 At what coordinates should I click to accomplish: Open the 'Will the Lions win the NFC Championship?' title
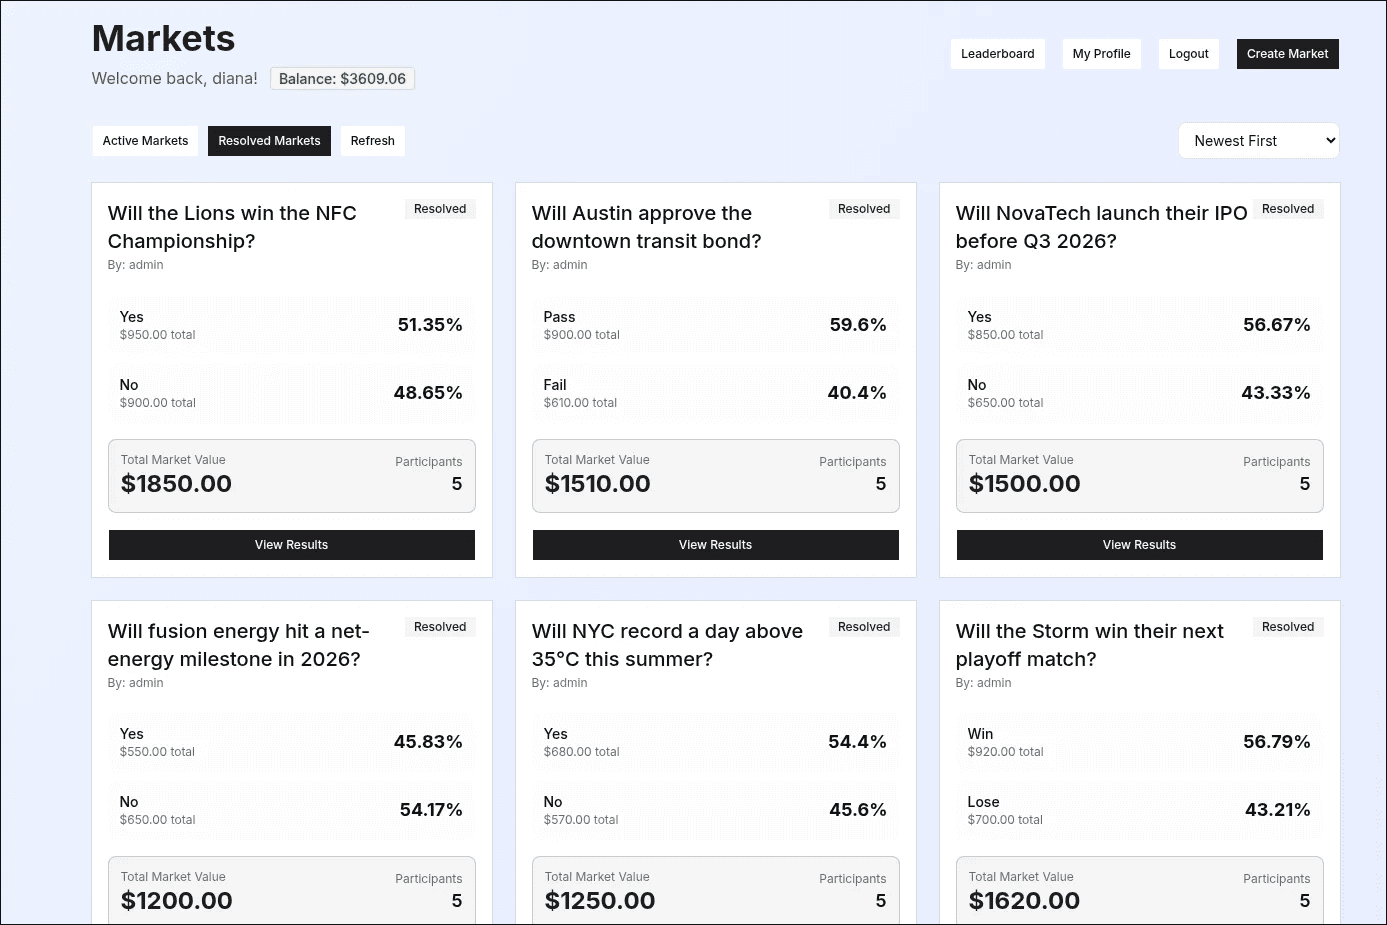[x=232, y=227]
